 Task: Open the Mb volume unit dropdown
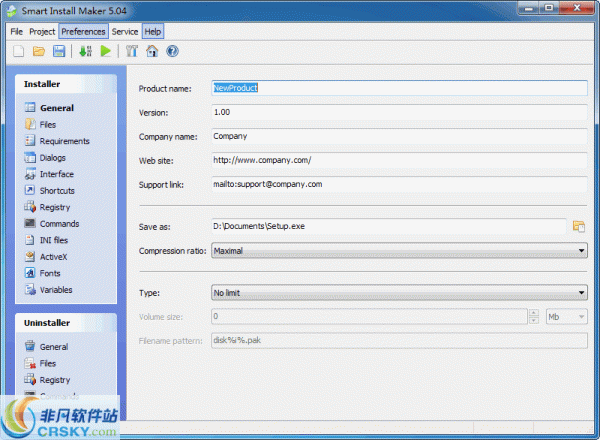[566, 317]
